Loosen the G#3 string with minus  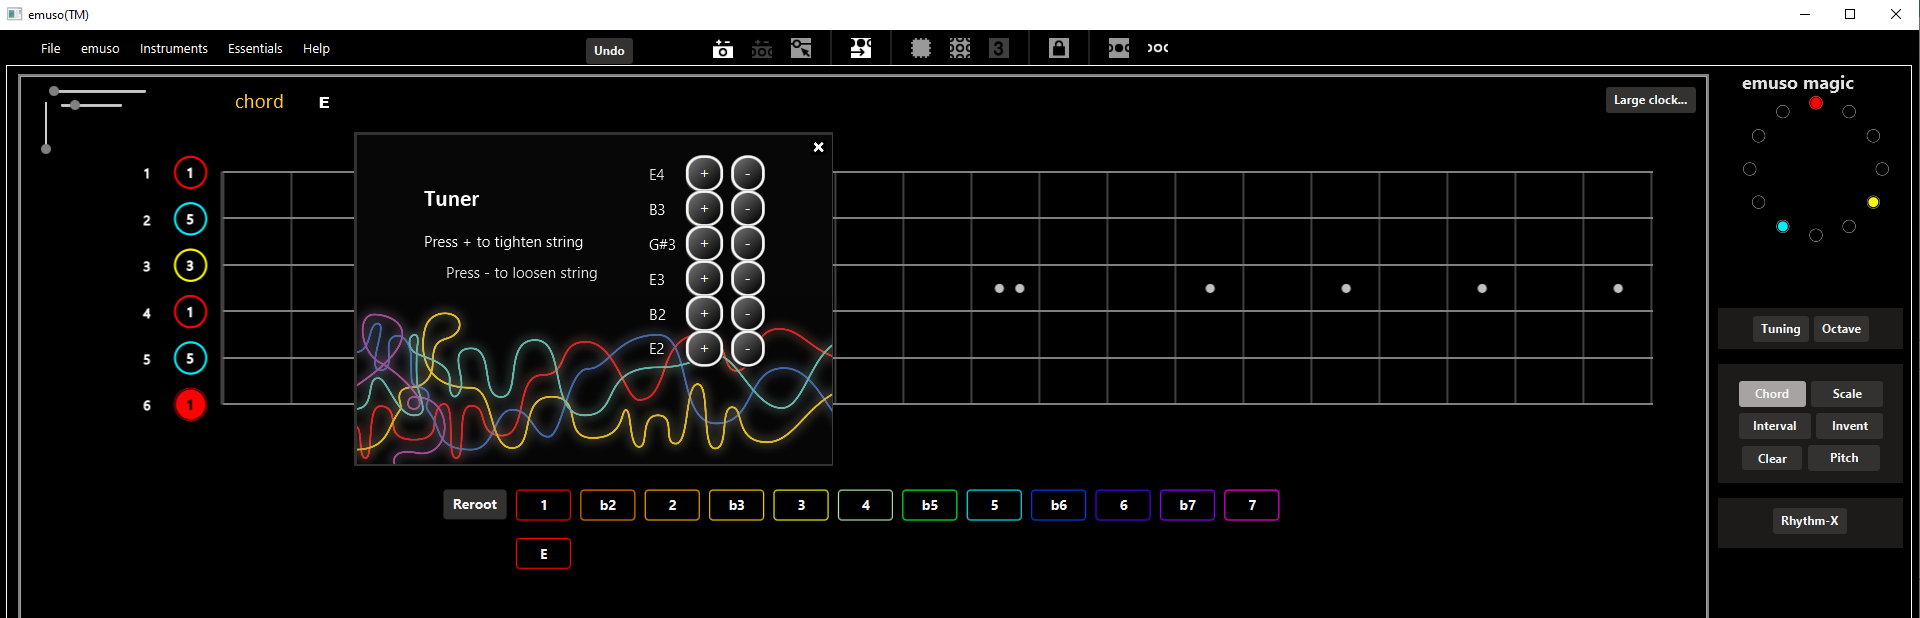[747, 244]
